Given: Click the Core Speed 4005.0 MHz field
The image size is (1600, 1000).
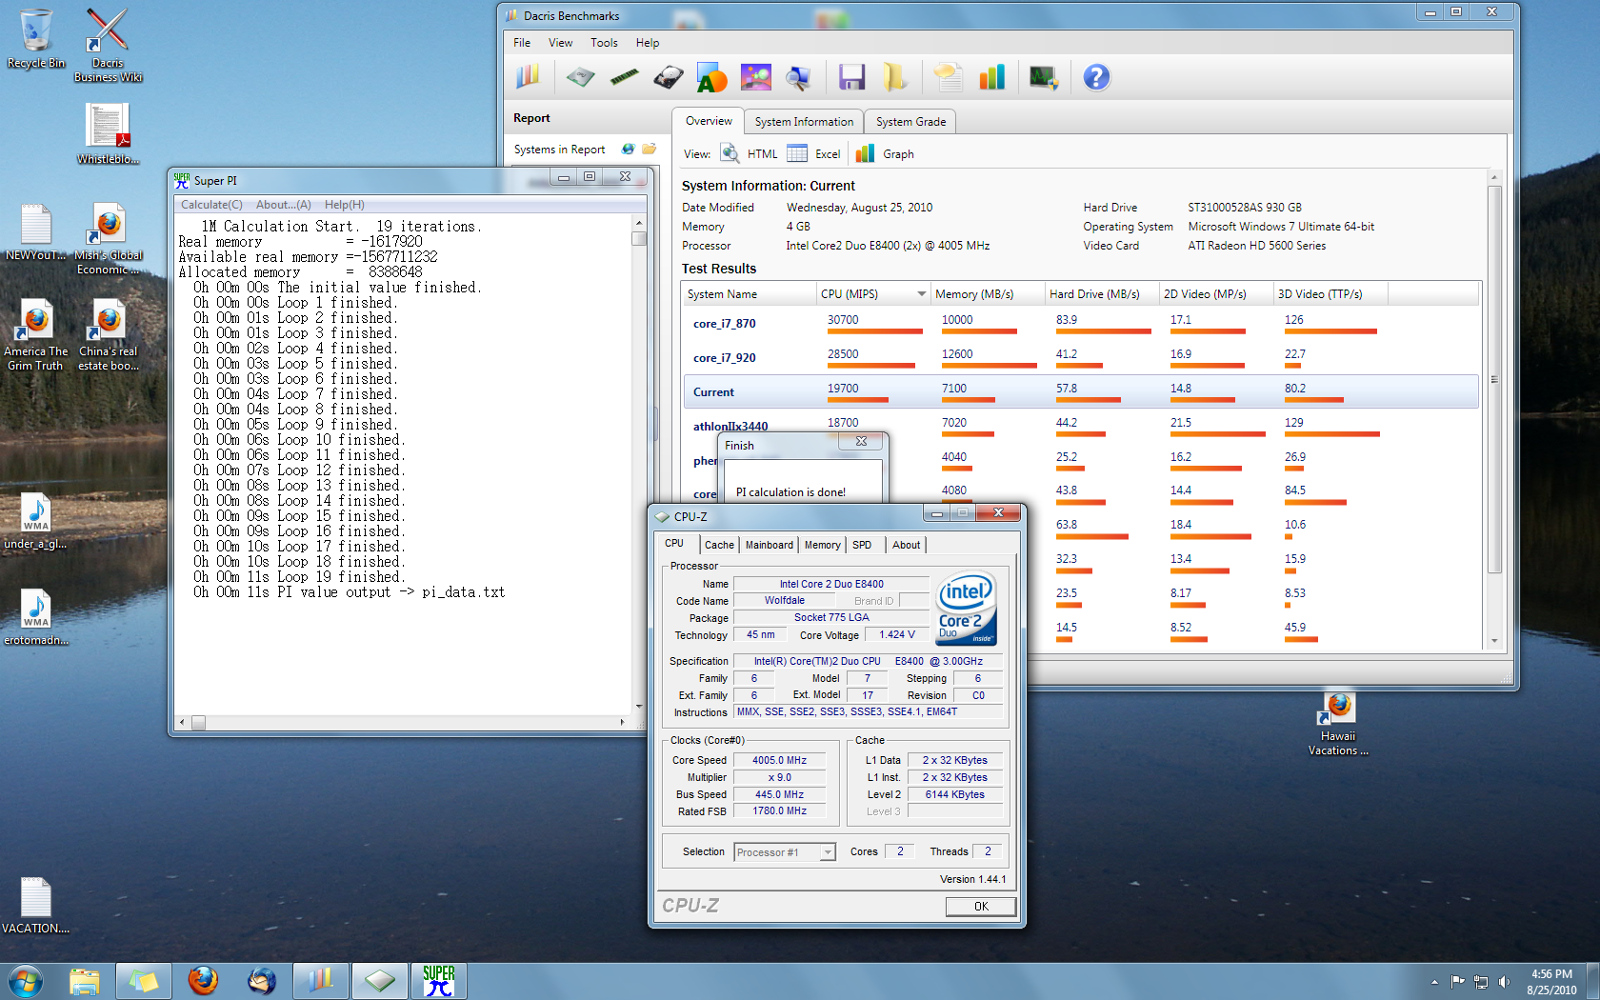Looking at the screenshot, I should click(779, 760).
